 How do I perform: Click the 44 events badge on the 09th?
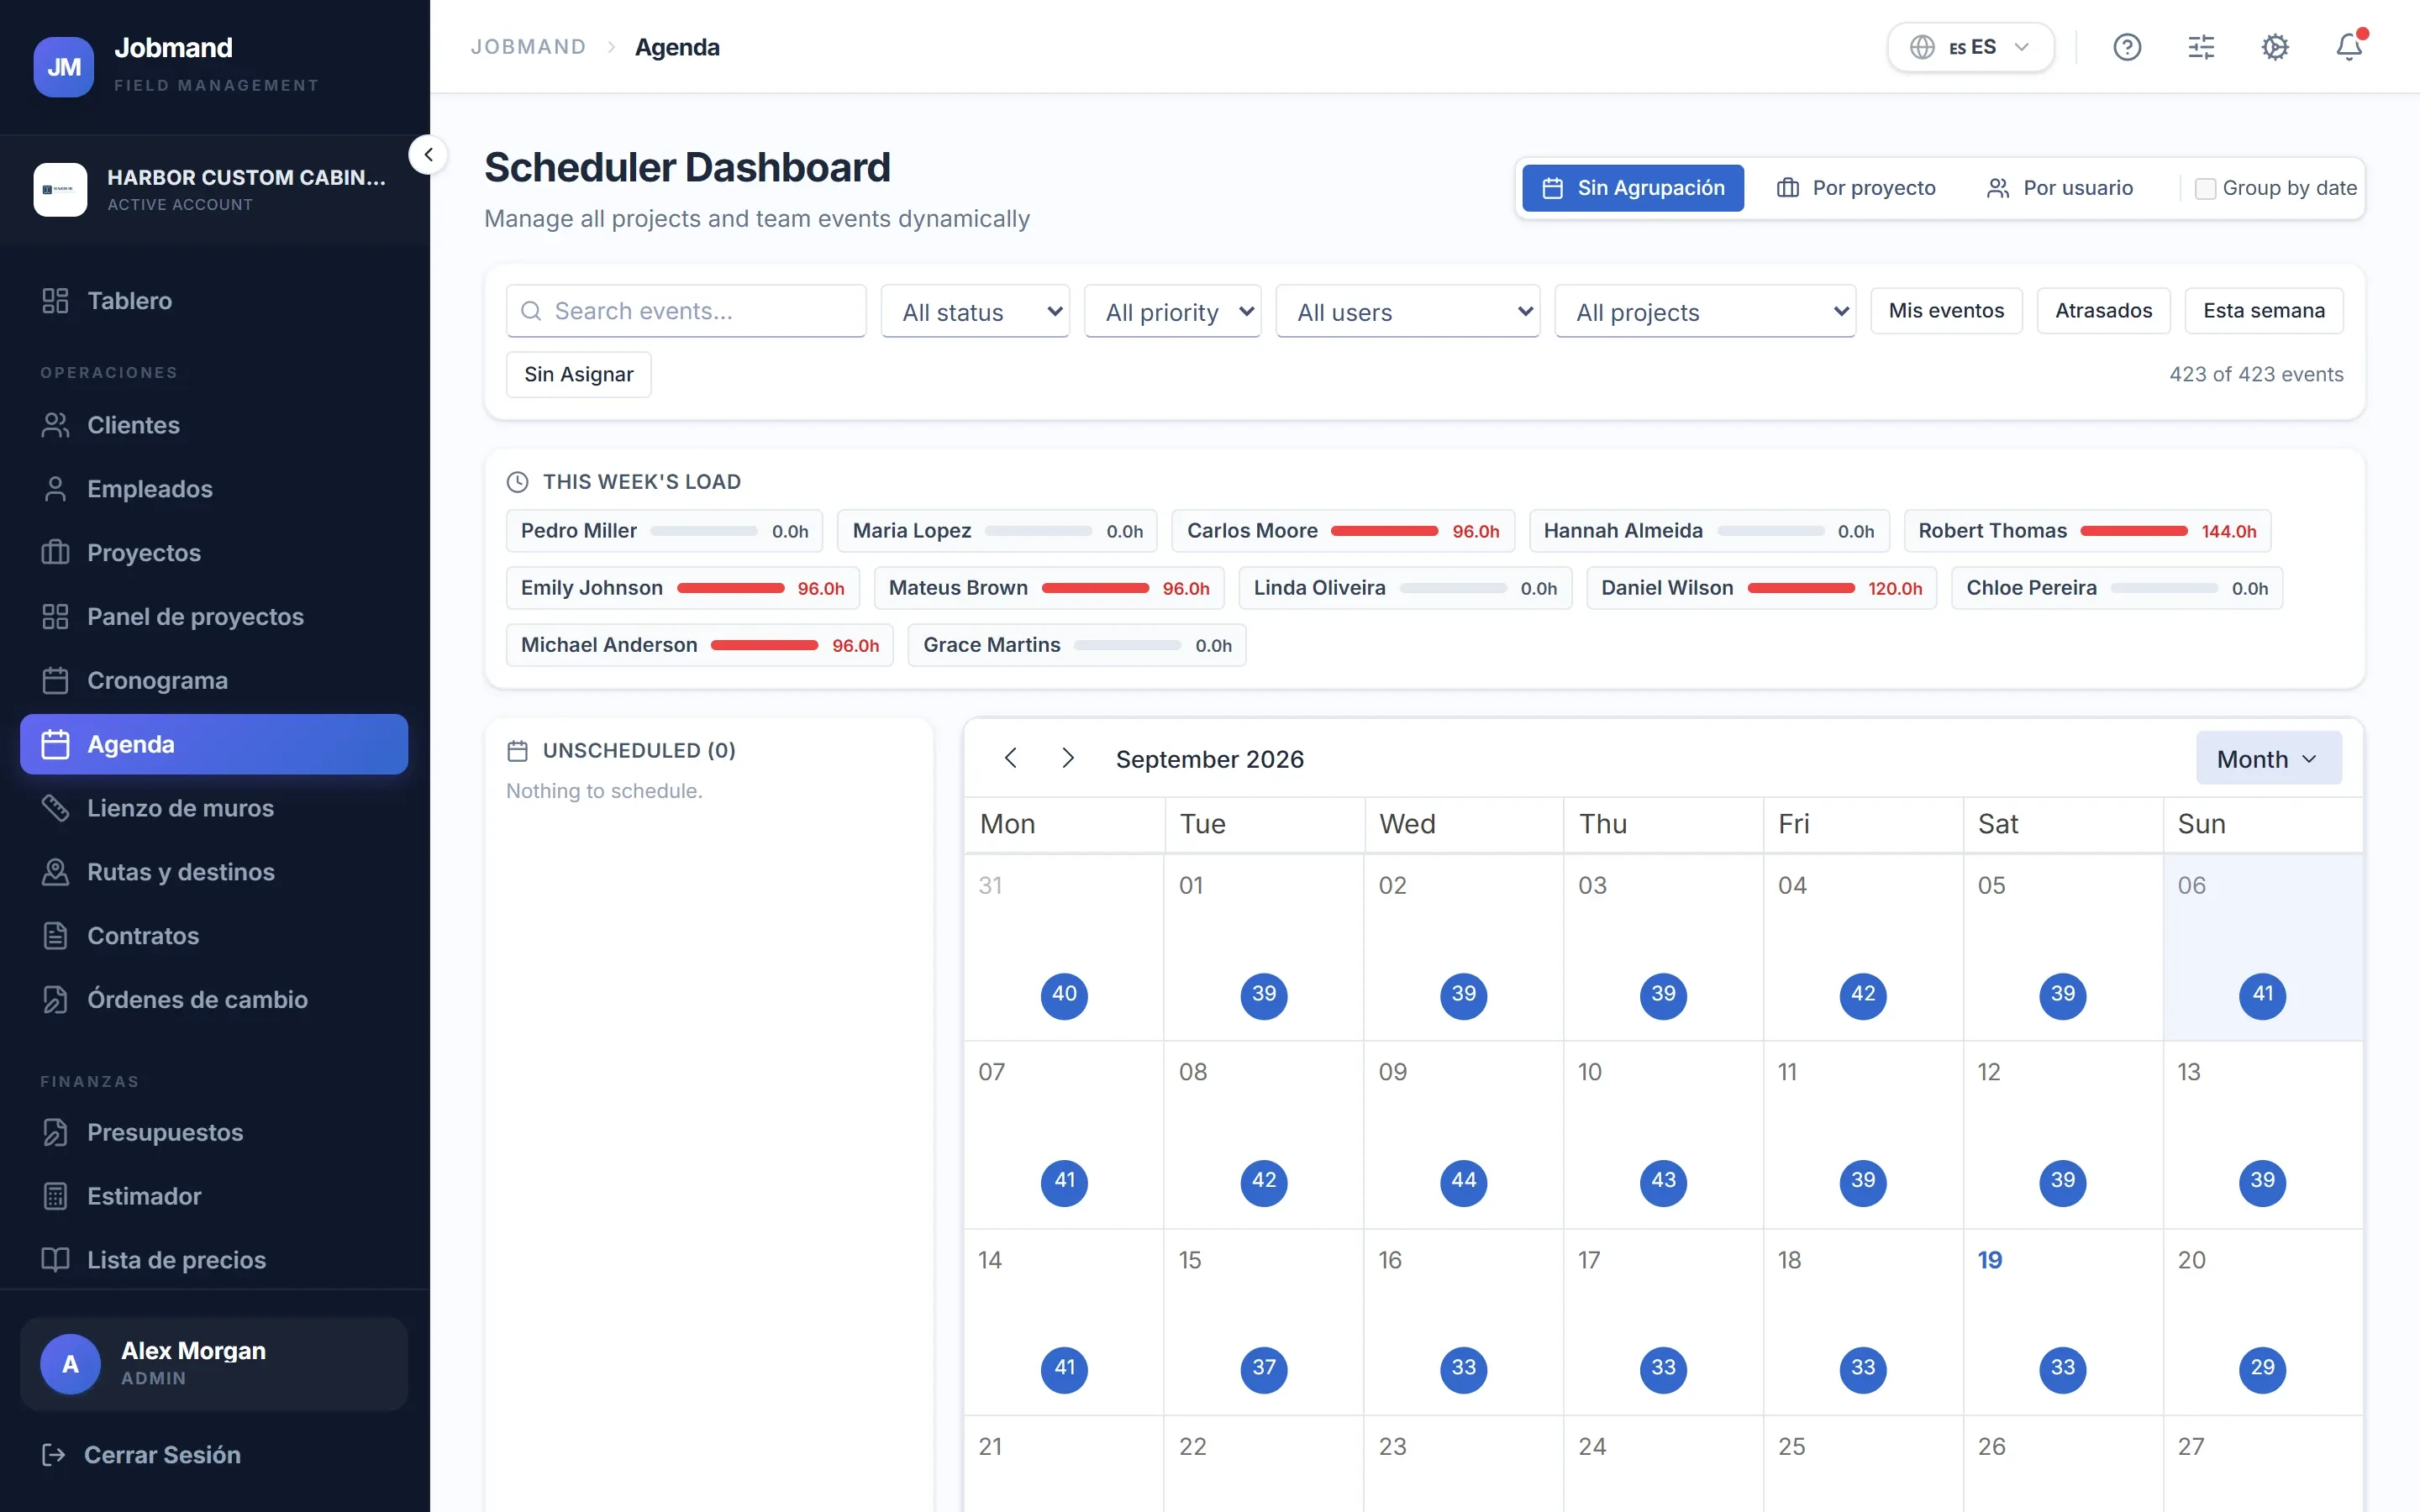pyautogui.click(x=1463, y=1181)
